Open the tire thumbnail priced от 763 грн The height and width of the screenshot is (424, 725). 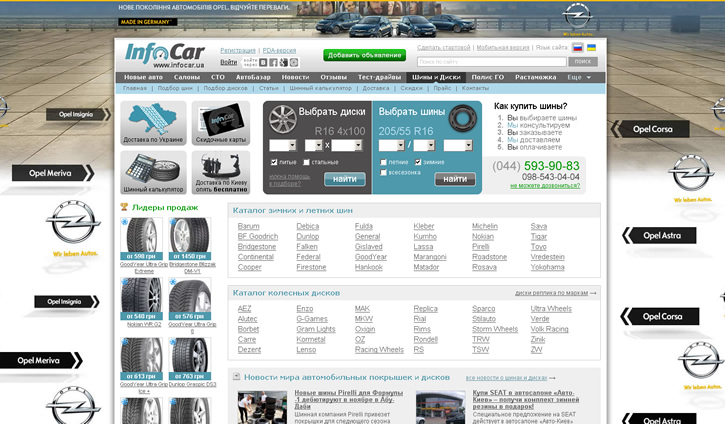[x=190, y=359]
